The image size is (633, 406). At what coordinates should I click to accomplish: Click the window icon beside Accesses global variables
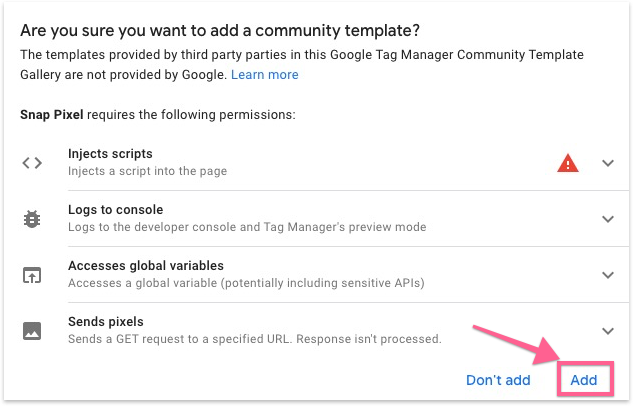32,275
